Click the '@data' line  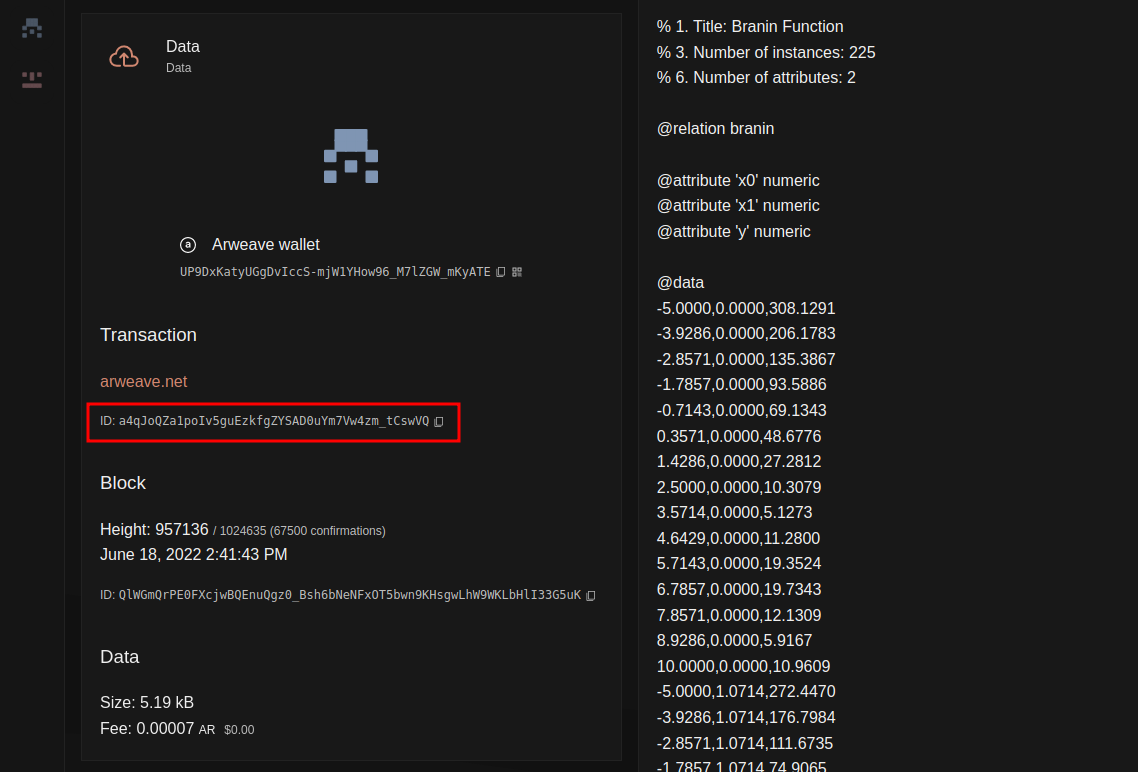tap(680, 282)
